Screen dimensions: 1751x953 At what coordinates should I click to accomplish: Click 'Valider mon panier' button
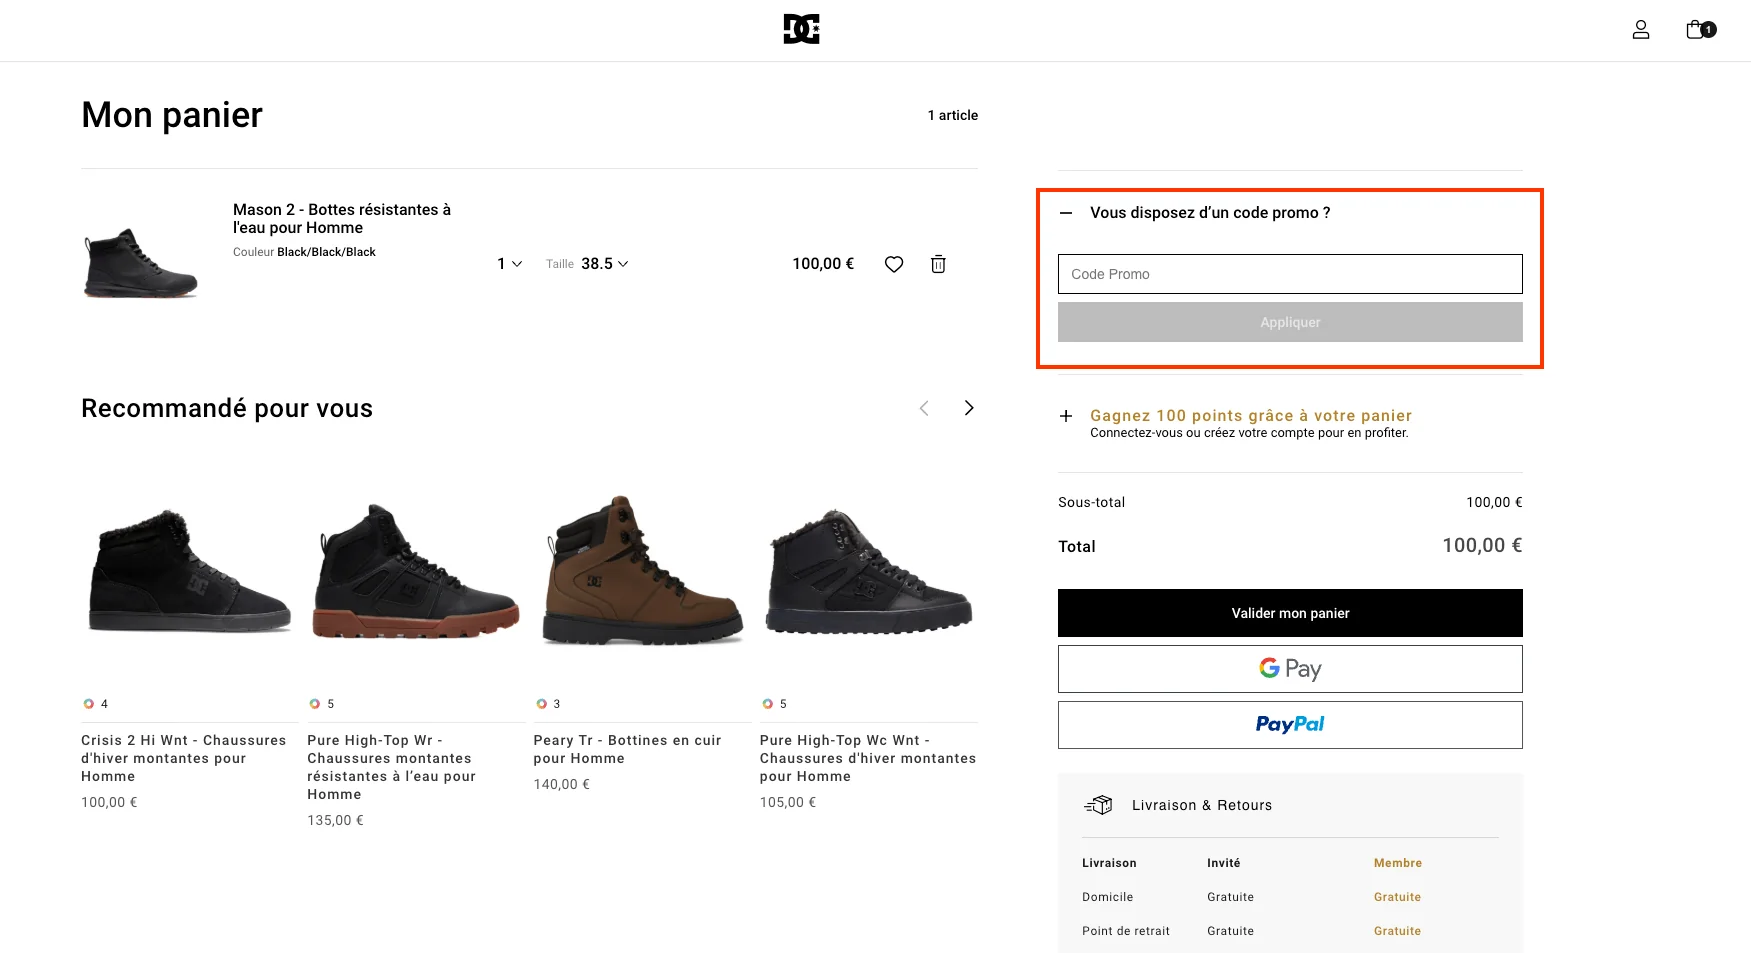click(1289, 613)
